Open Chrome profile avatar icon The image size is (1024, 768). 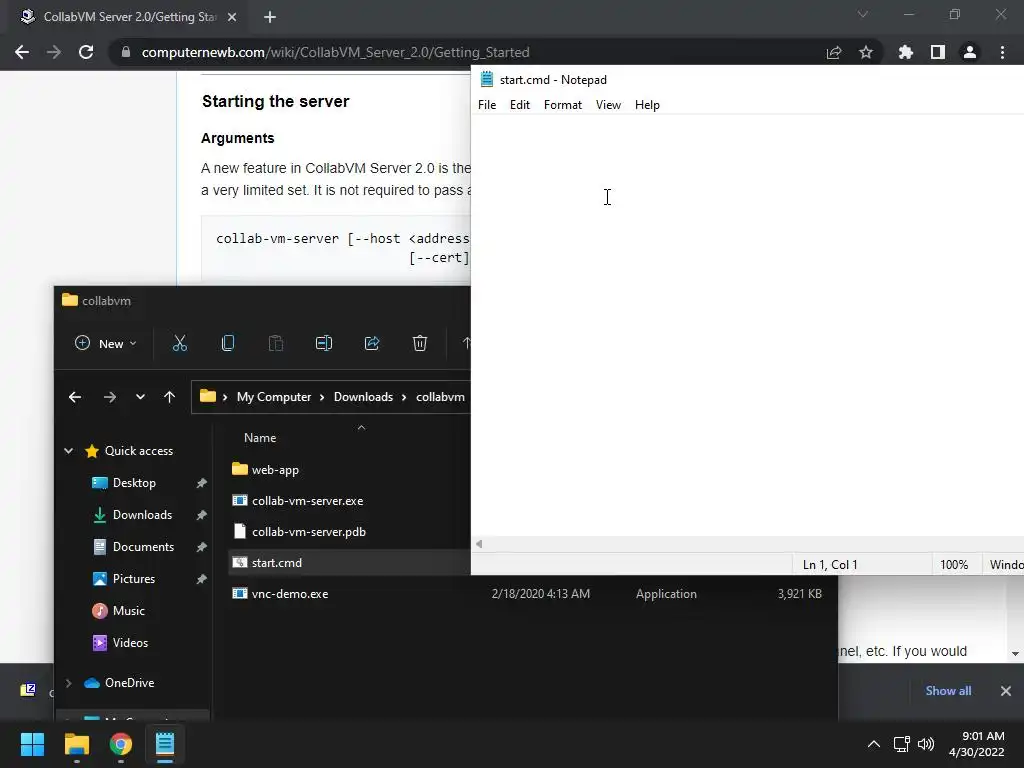click(x=970, y=52)
